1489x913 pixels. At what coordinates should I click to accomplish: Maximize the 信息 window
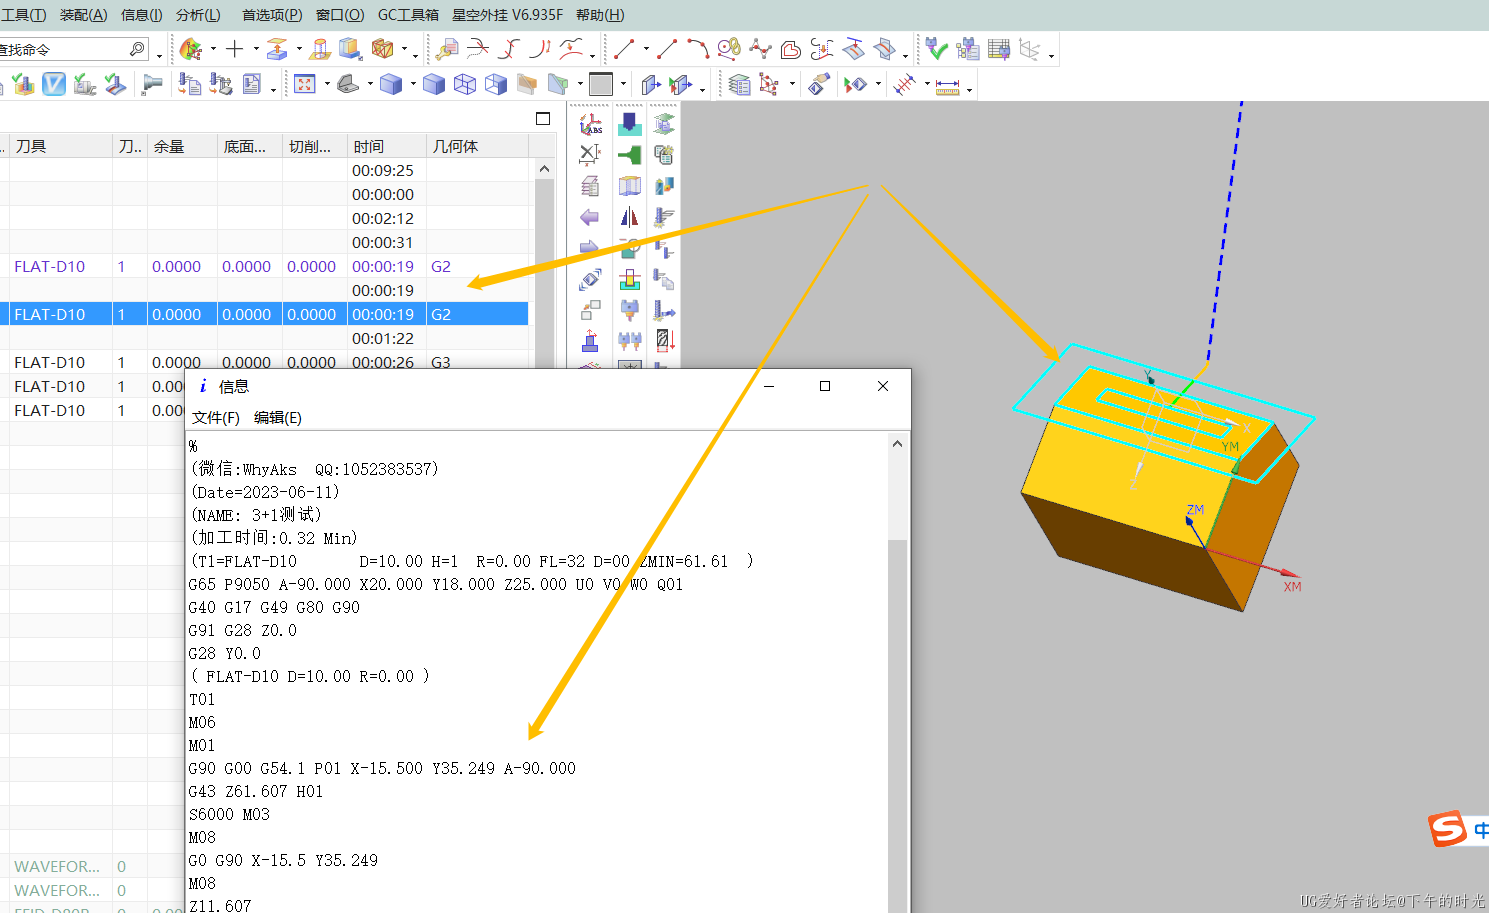(825, 386)
